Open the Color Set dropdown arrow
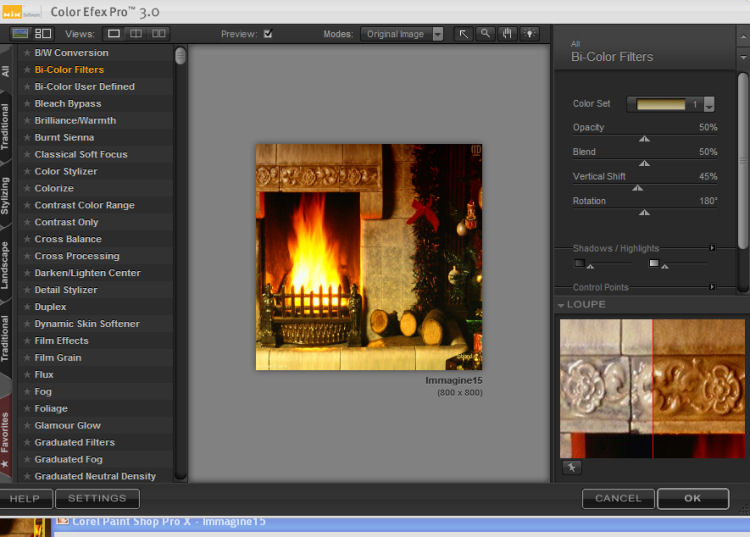The image size is (750, 537). click(709, 104)
